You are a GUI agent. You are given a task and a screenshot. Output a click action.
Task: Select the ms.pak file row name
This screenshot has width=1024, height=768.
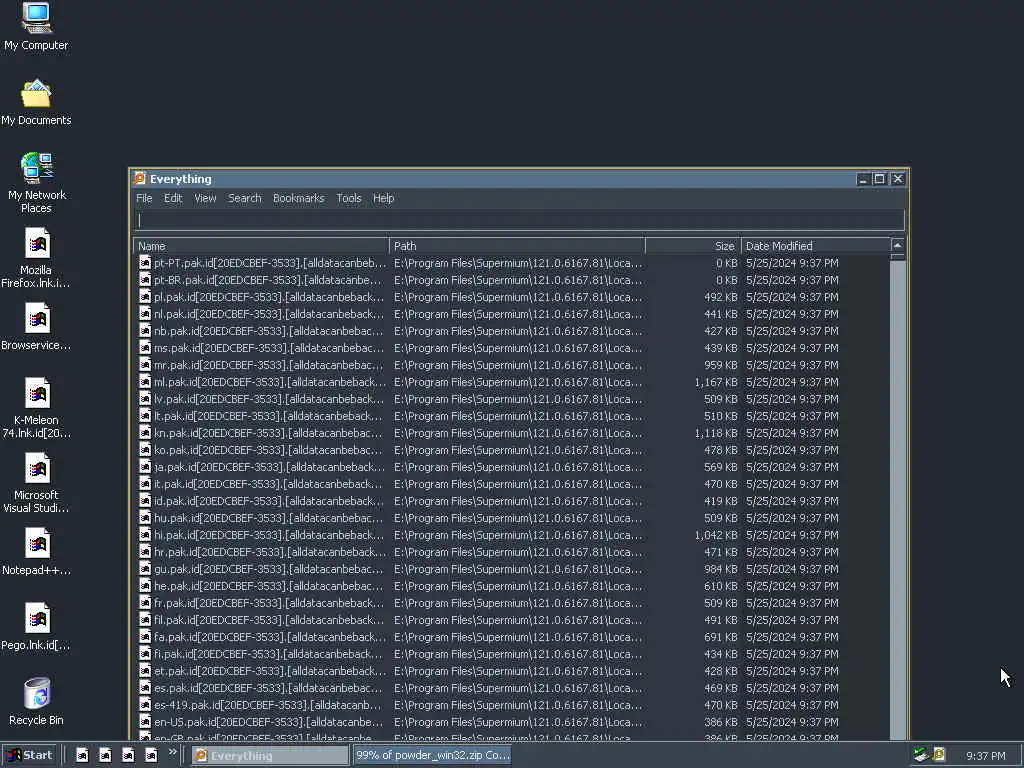(269, 347)
